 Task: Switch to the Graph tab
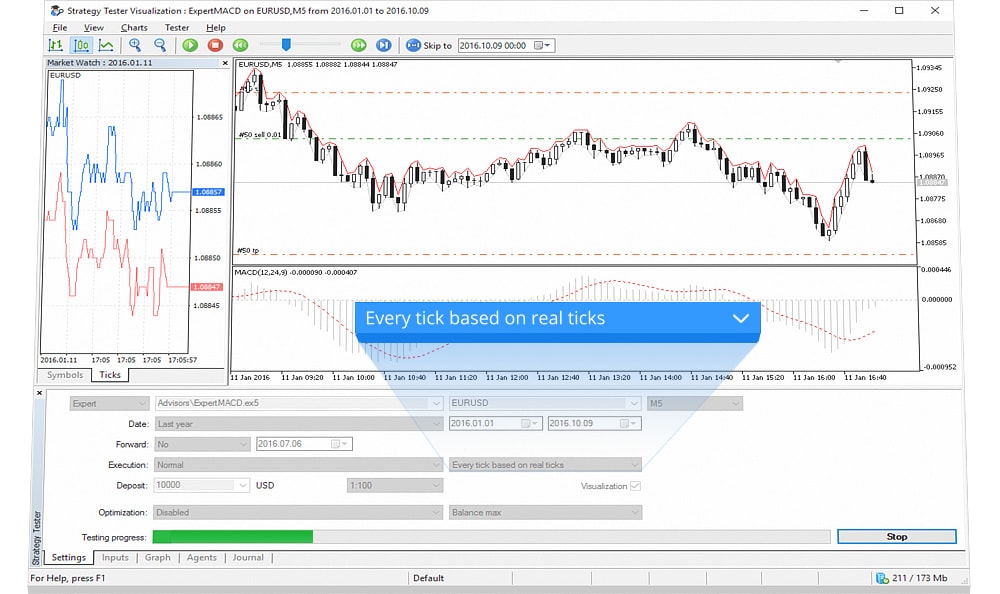click(158, 558)
